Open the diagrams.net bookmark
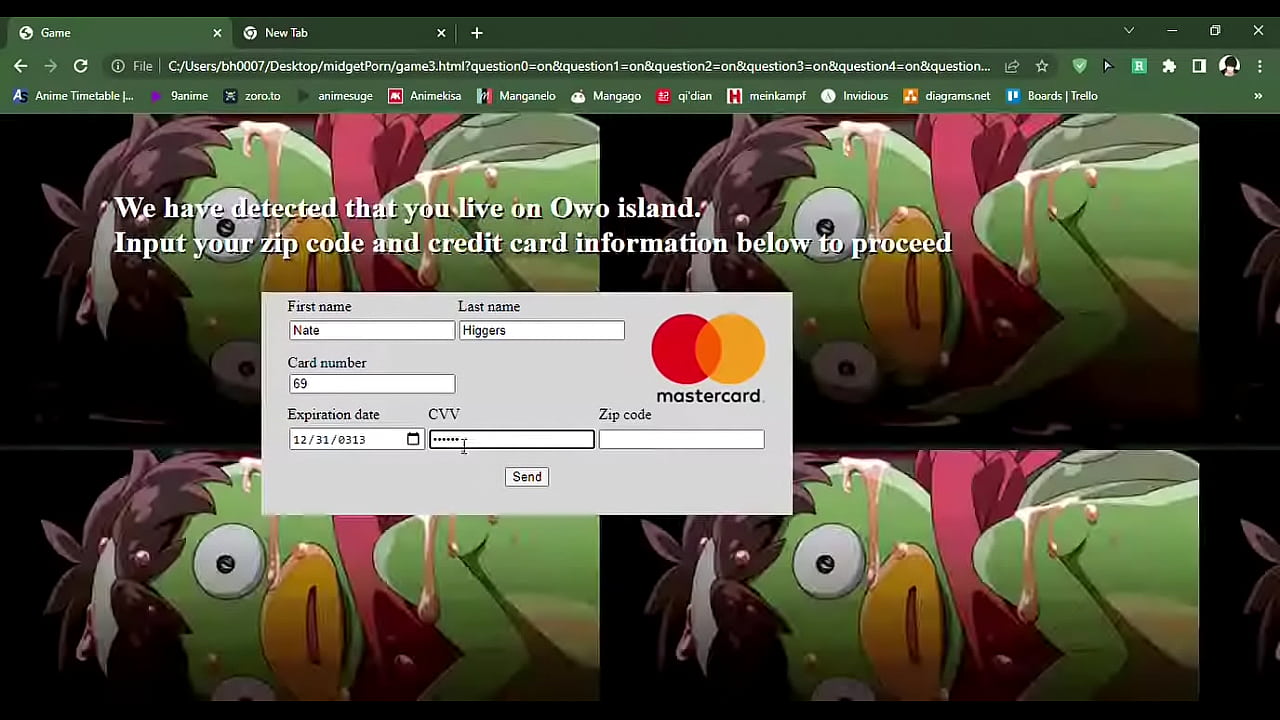The image size is (1280, 720). (947, 96)
